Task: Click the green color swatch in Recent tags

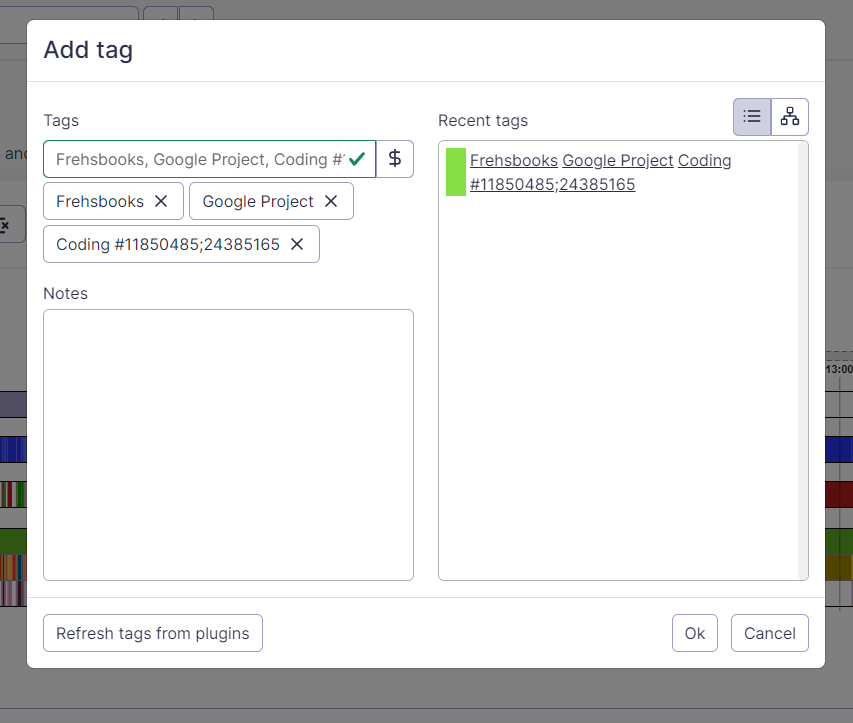Action: (x=456, y=172)
